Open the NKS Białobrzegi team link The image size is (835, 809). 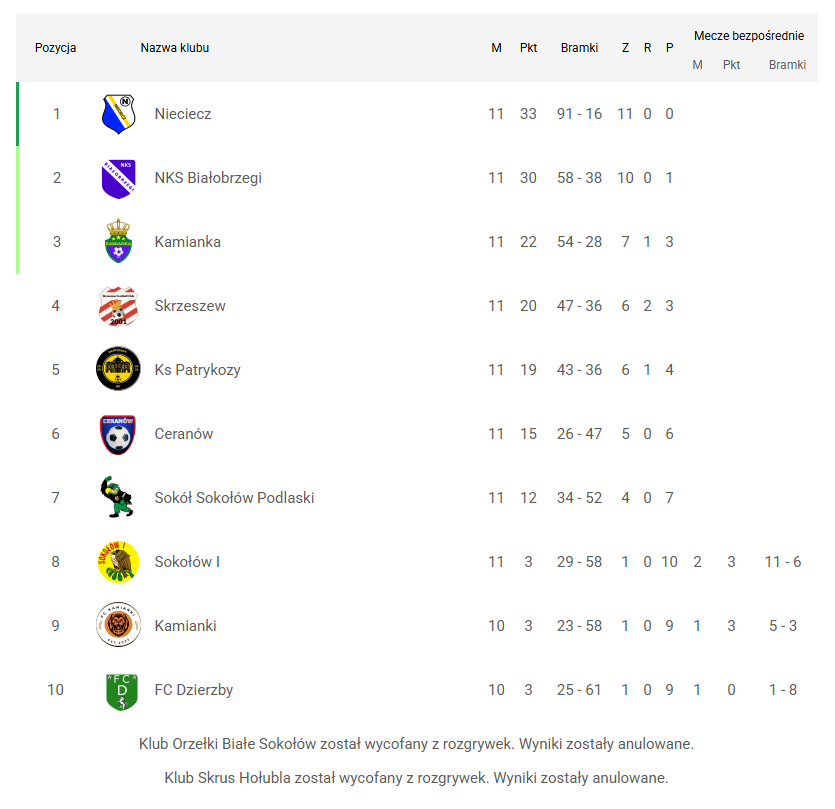tap(208, 178)
